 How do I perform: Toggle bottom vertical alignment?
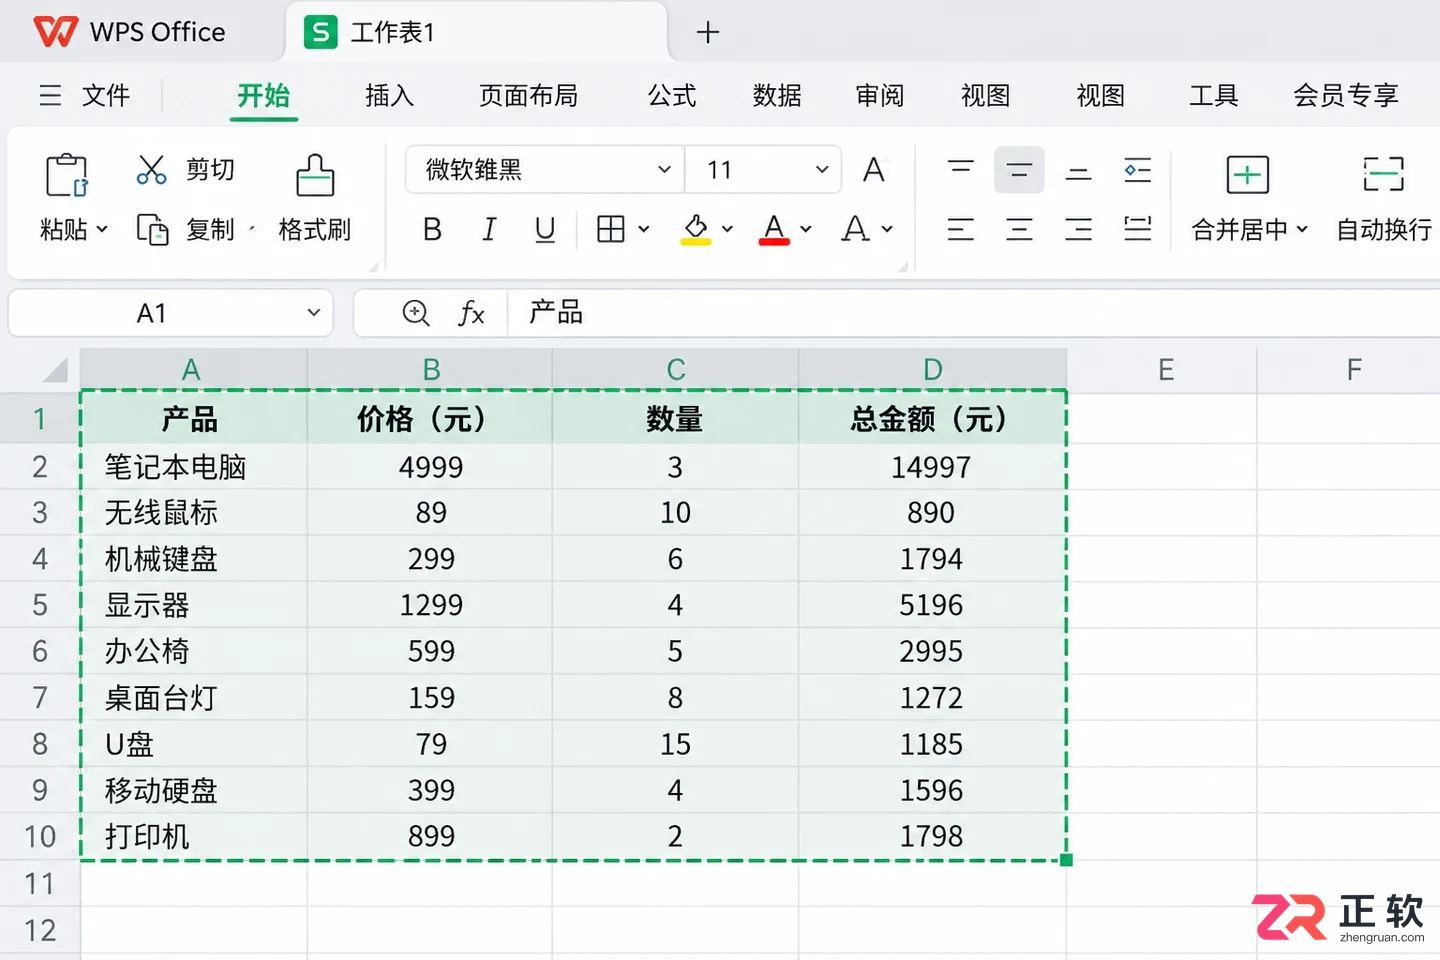point(1078,172)
